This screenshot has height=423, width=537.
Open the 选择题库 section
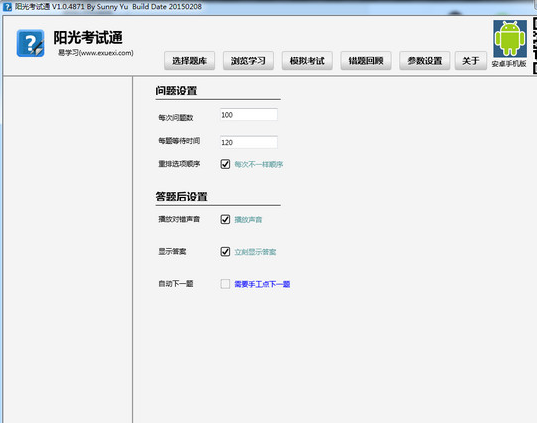click(189, 61)
